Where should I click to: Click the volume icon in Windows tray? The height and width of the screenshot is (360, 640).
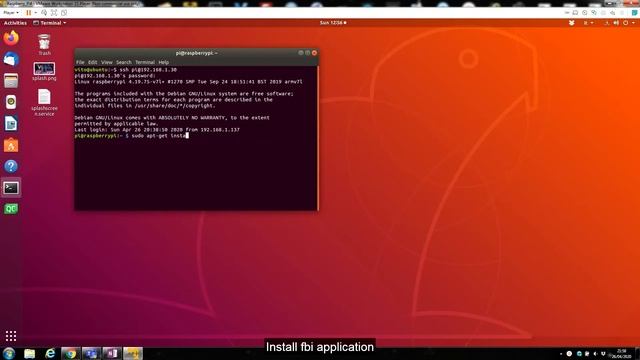(596, 354)
